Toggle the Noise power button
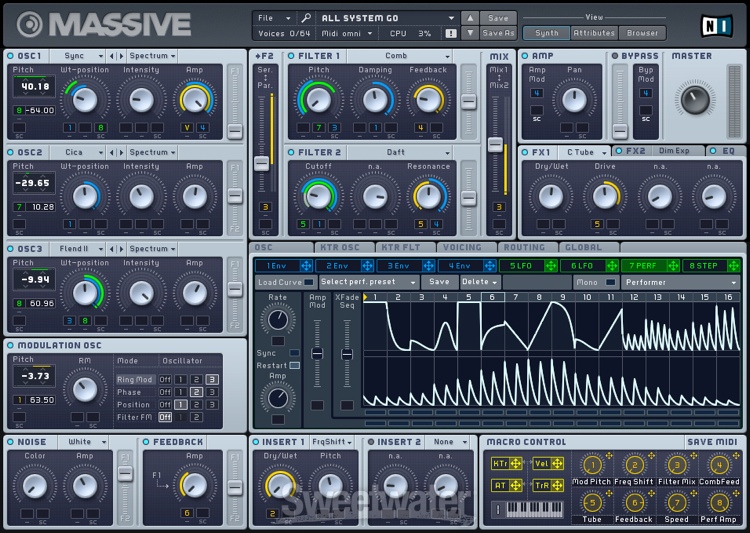This screenshot has height=533, width=750. [x=11, y=442]
